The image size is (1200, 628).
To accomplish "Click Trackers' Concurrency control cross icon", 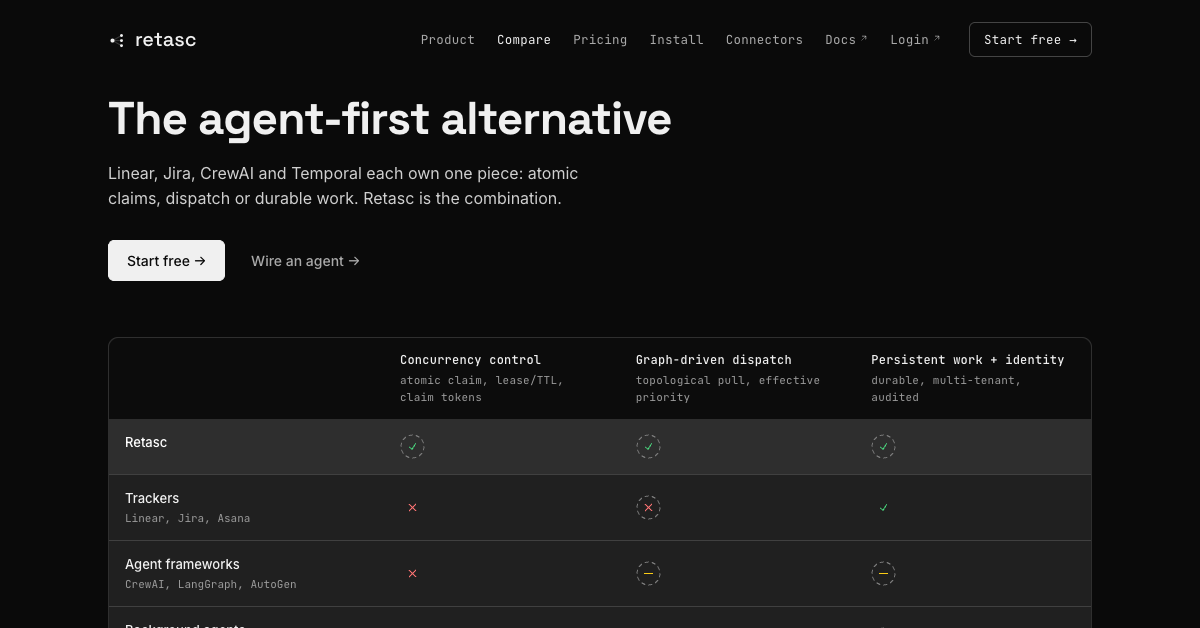I will tap(412, 508).
